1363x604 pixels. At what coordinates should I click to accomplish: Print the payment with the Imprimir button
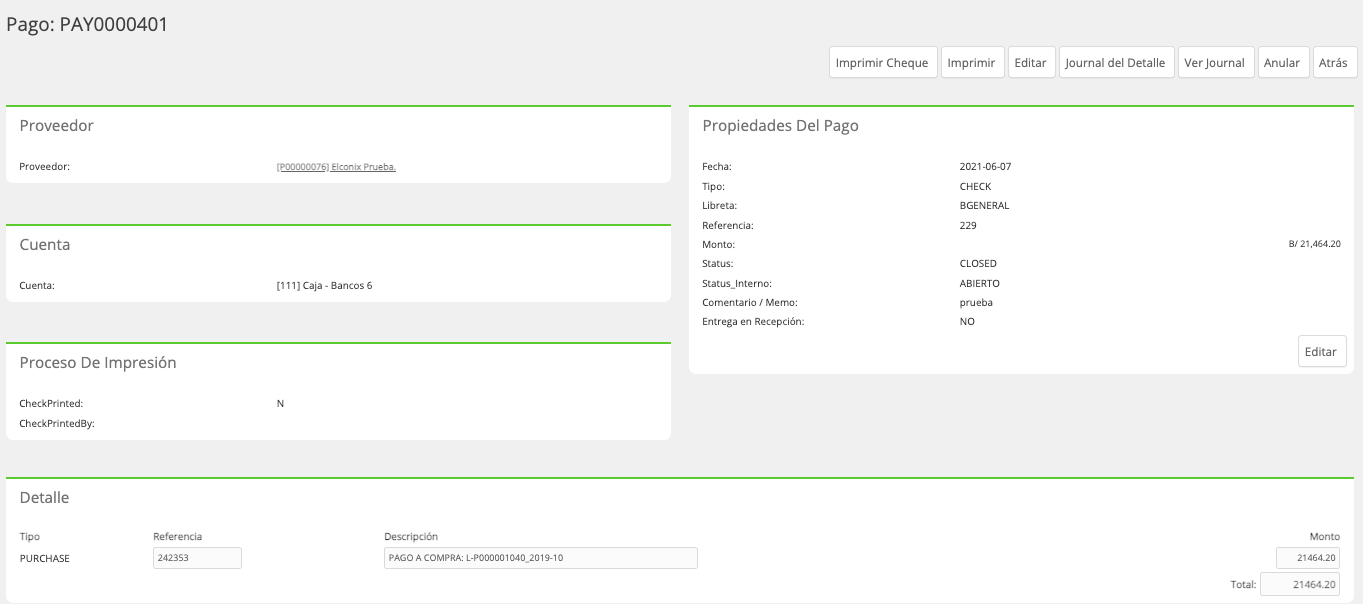(x=971, y=62)
